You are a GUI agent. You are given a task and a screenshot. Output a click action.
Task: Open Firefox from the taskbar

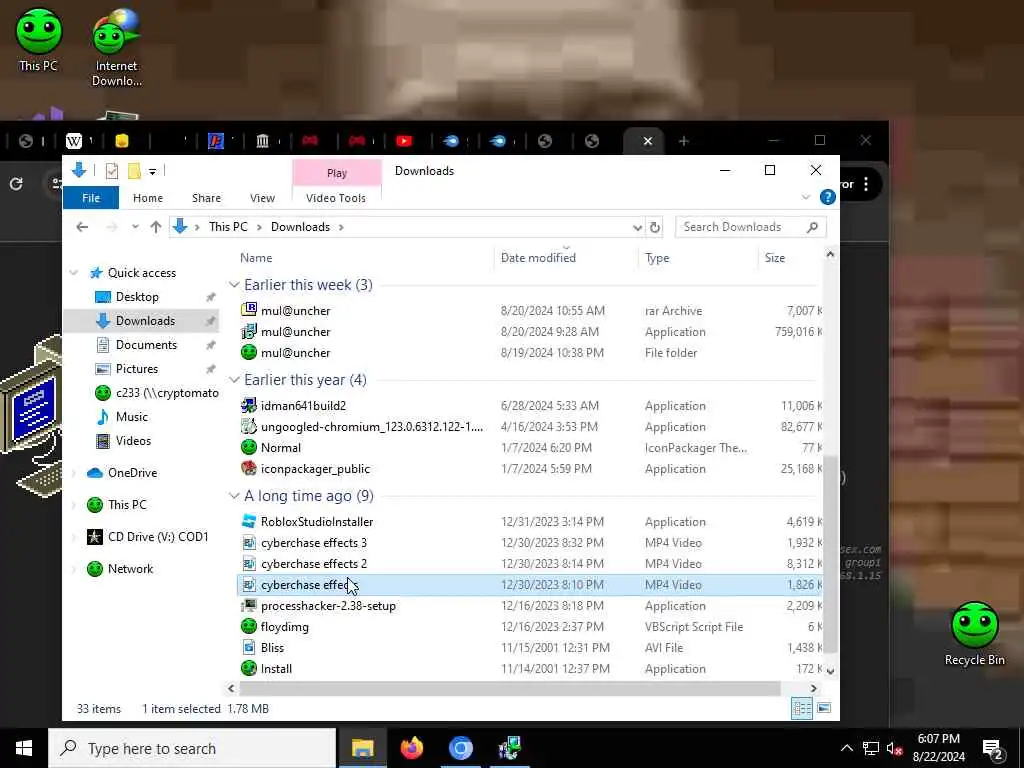(411, 748)
